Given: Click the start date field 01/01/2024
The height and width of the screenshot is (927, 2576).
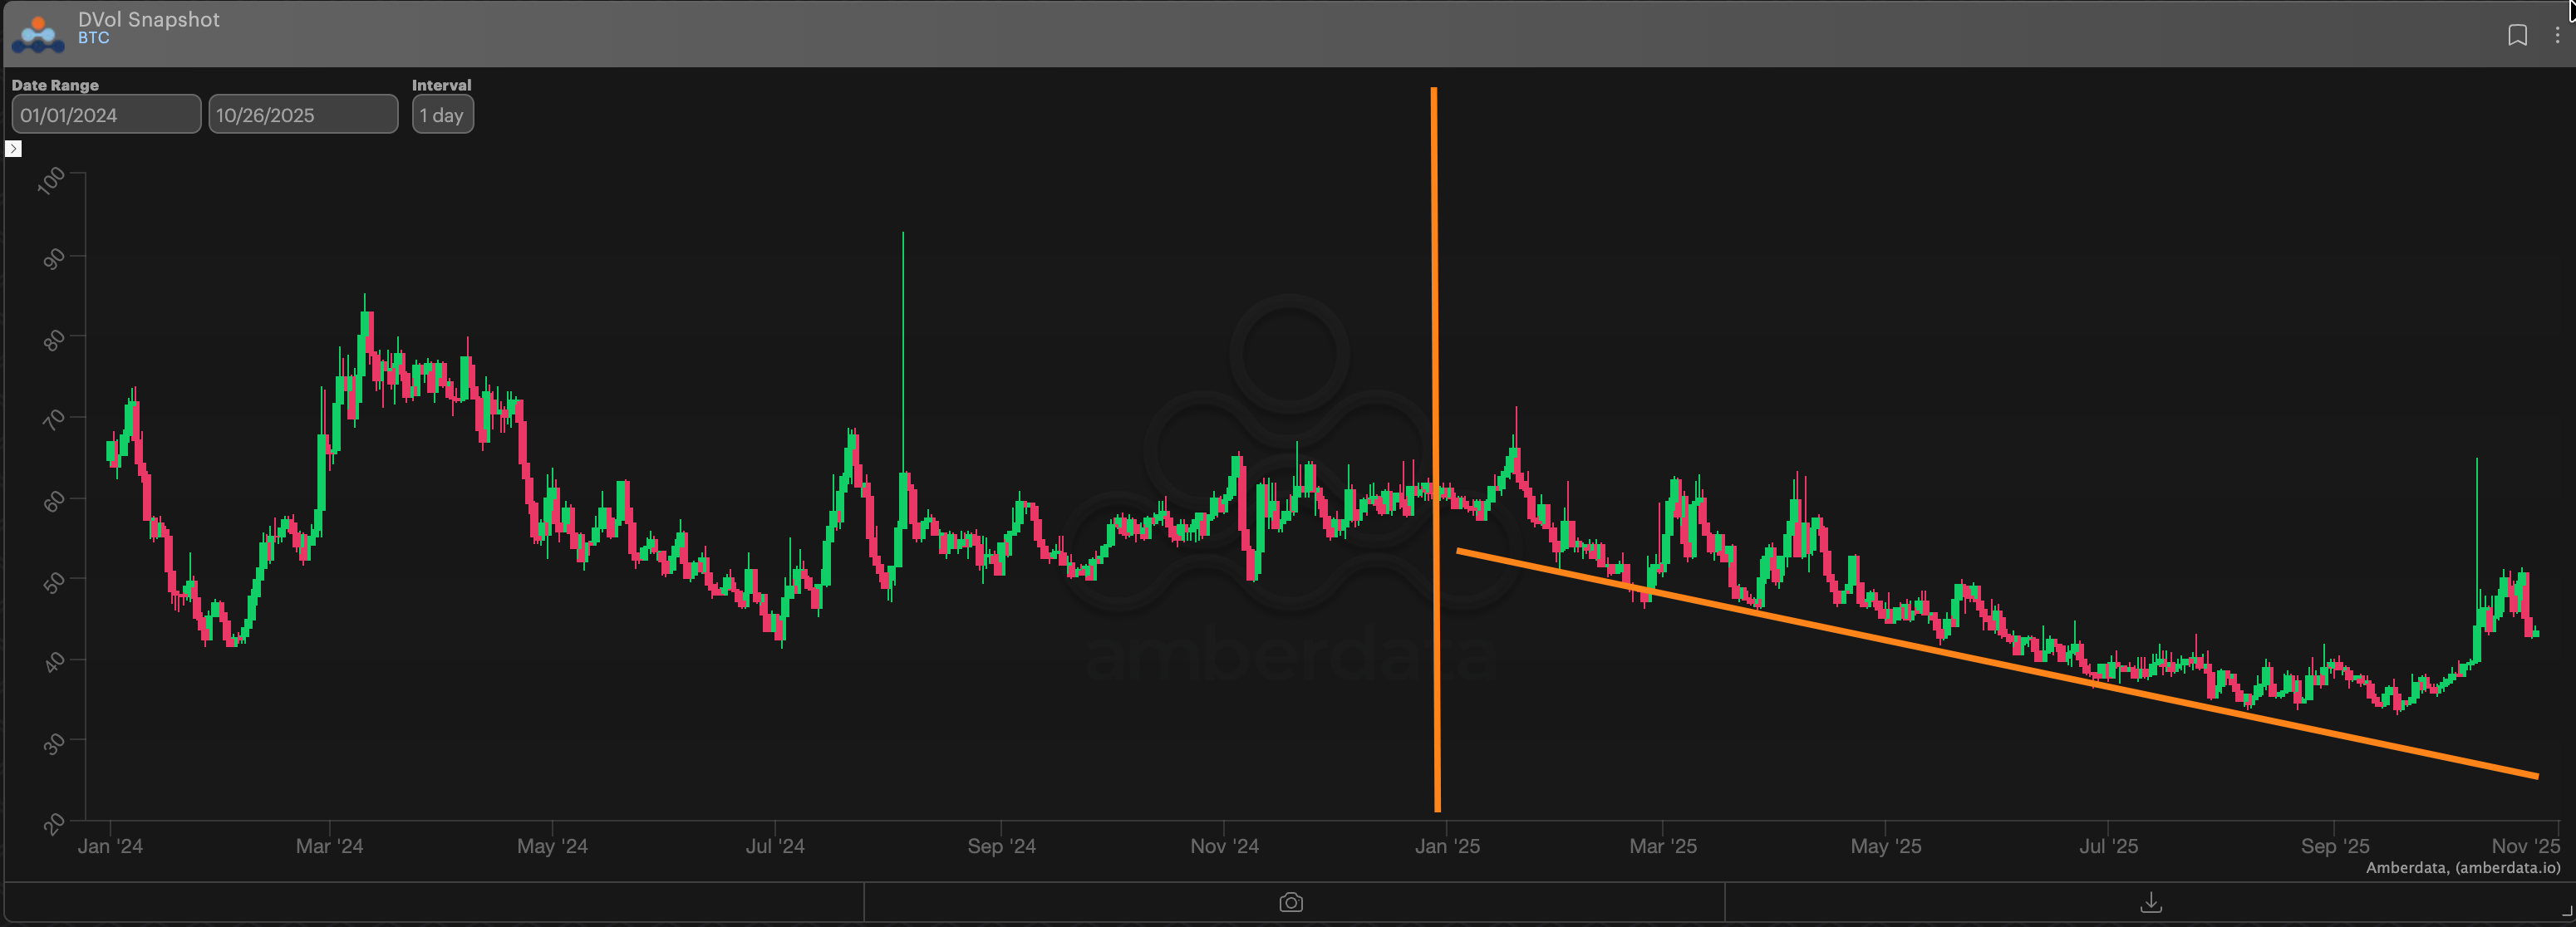Looking at the screenshot, I should point(105,115).
